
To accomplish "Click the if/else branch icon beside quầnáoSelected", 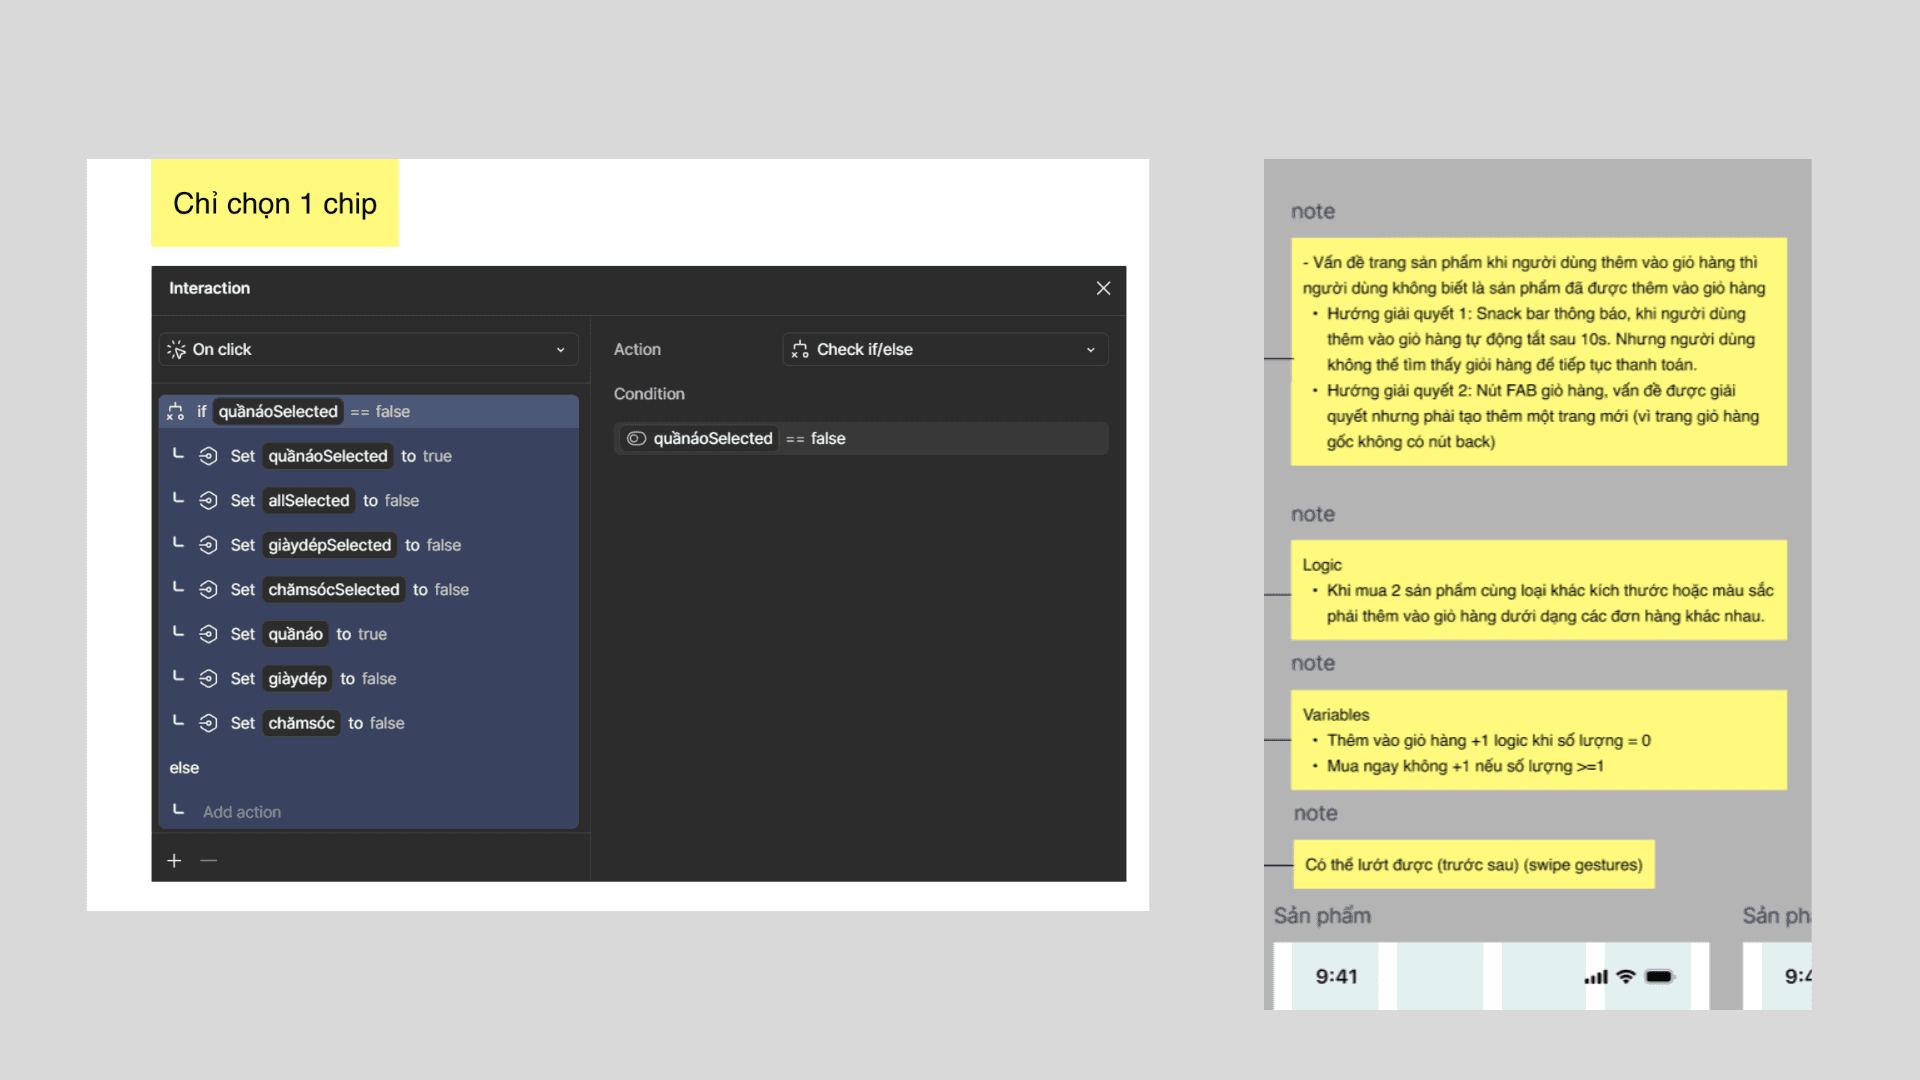I will pos(176,411).
